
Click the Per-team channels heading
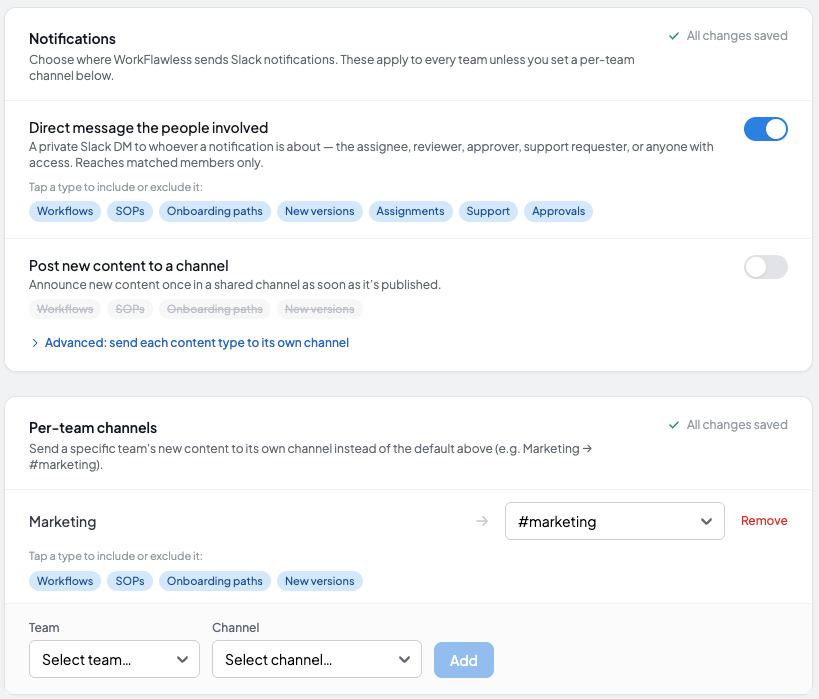point(93,428)
